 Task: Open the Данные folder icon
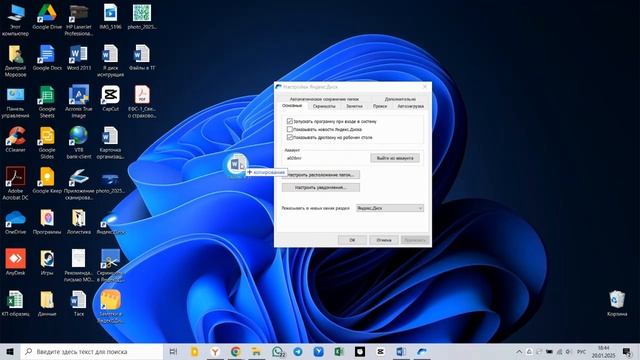(47, 303)
